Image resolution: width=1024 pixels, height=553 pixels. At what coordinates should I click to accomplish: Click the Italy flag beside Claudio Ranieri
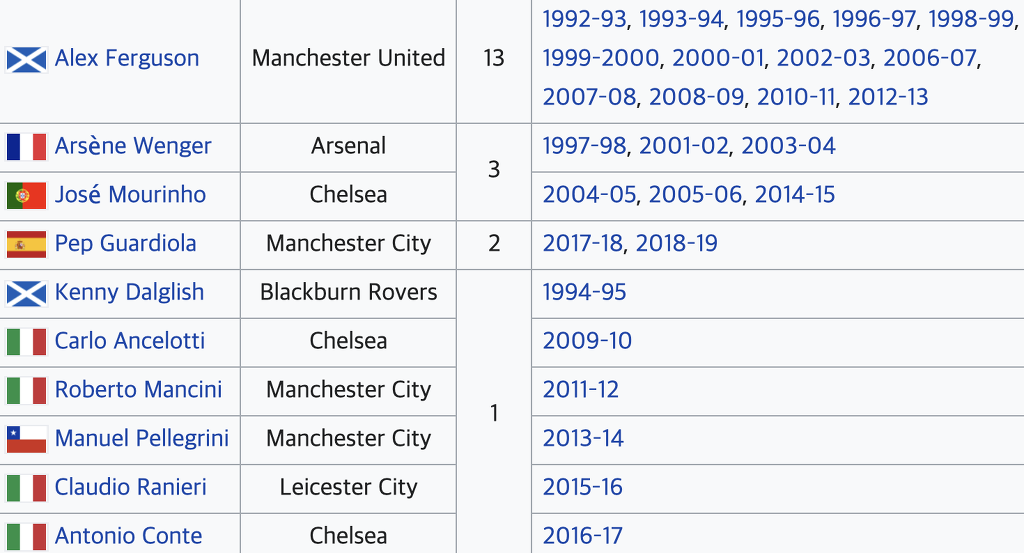26,488
